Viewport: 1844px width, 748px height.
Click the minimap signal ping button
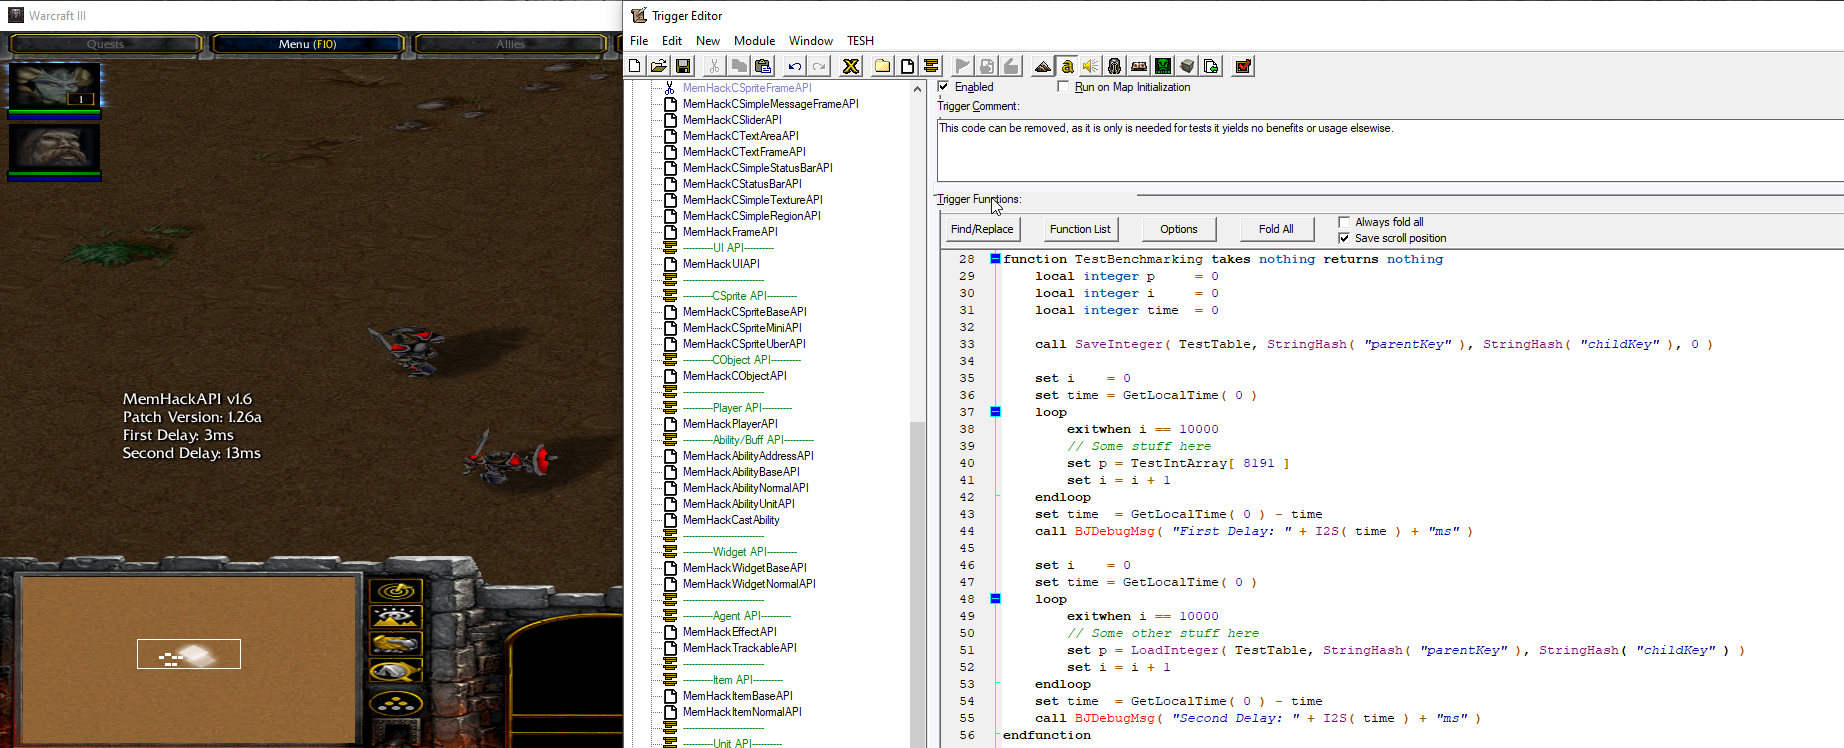(x=396, y=591)
